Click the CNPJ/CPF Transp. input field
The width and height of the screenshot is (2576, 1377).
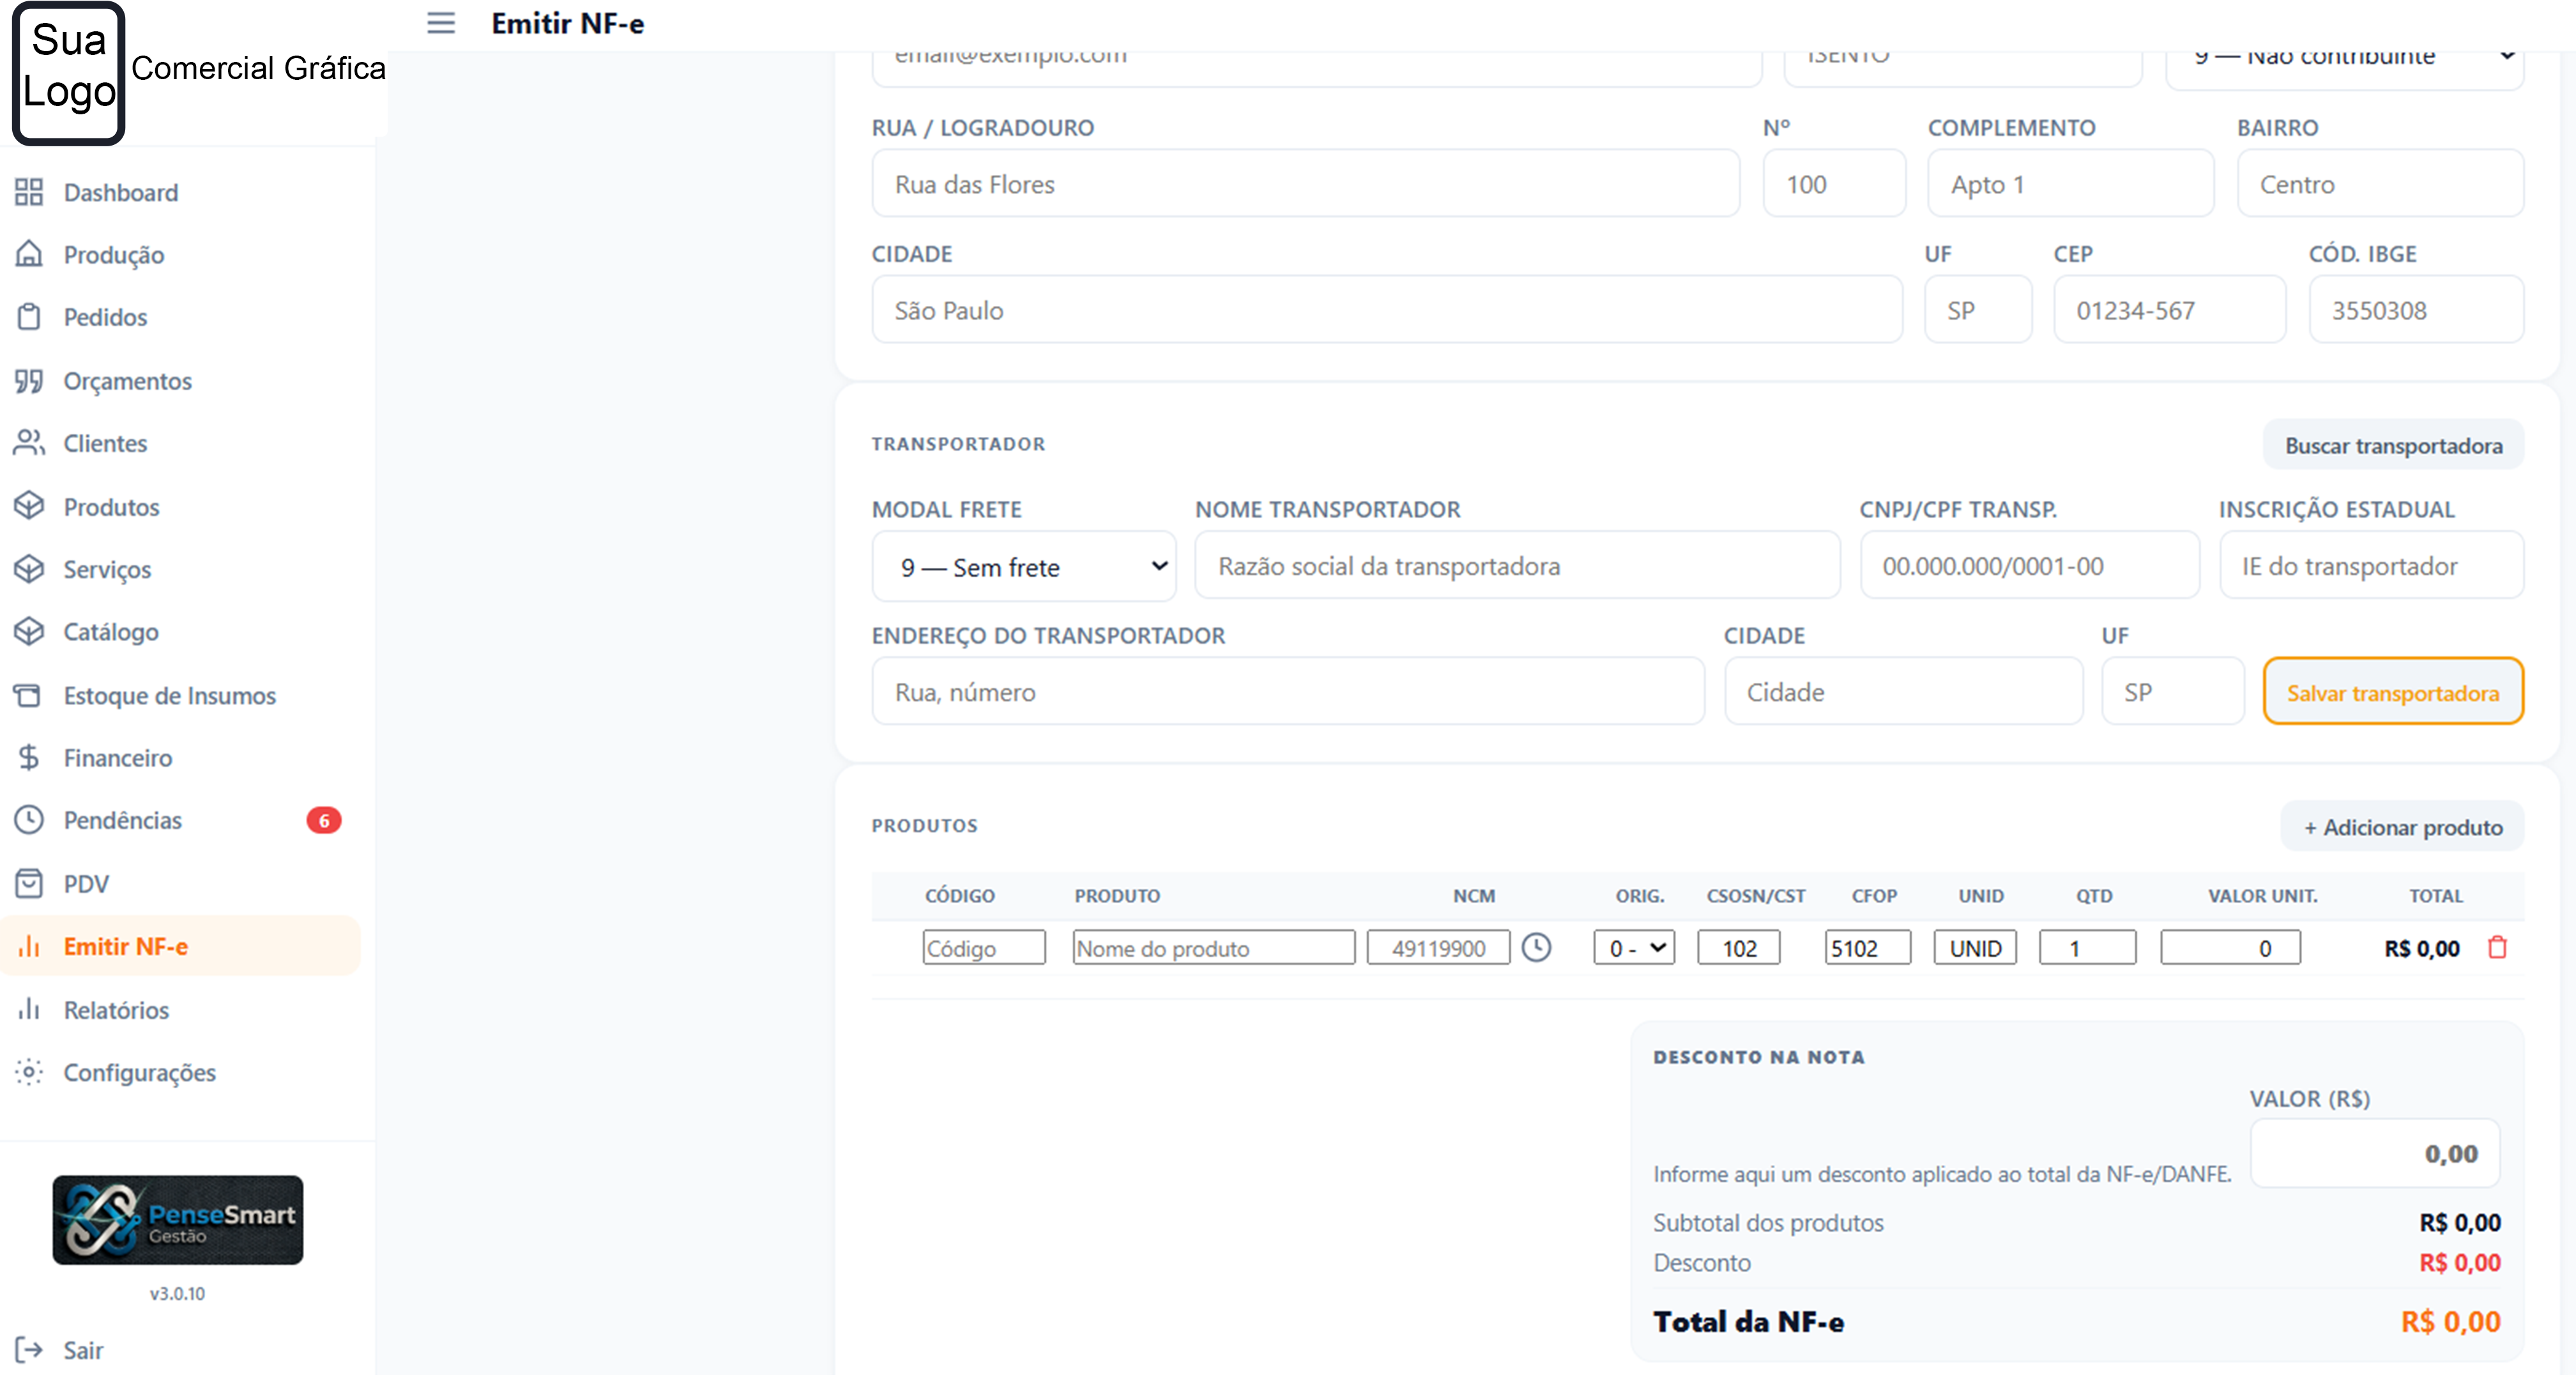2030,566
